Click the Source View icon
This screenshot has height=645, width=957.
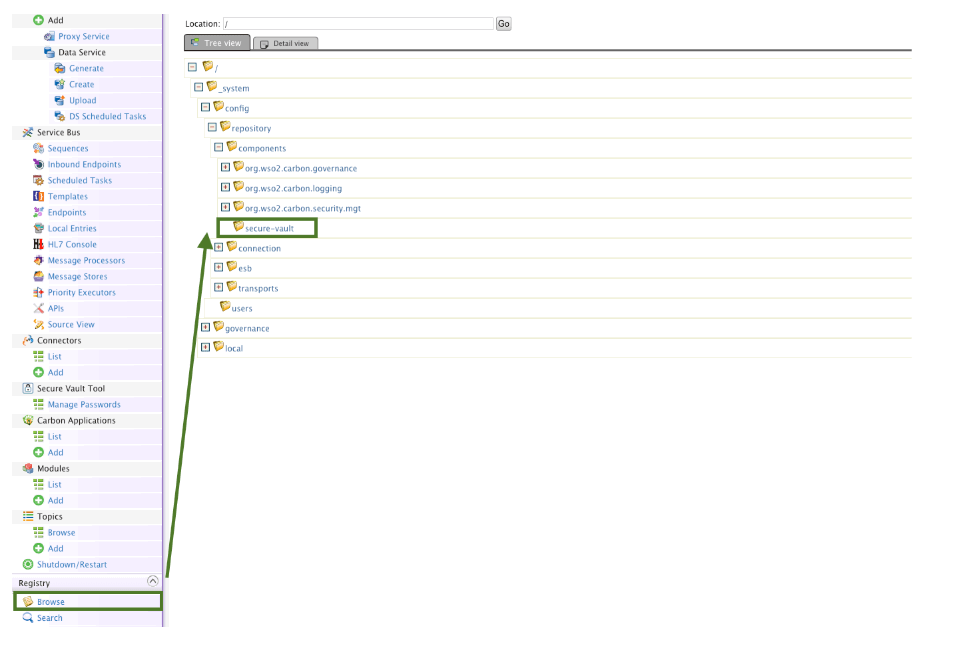click(x=39, y=325)
